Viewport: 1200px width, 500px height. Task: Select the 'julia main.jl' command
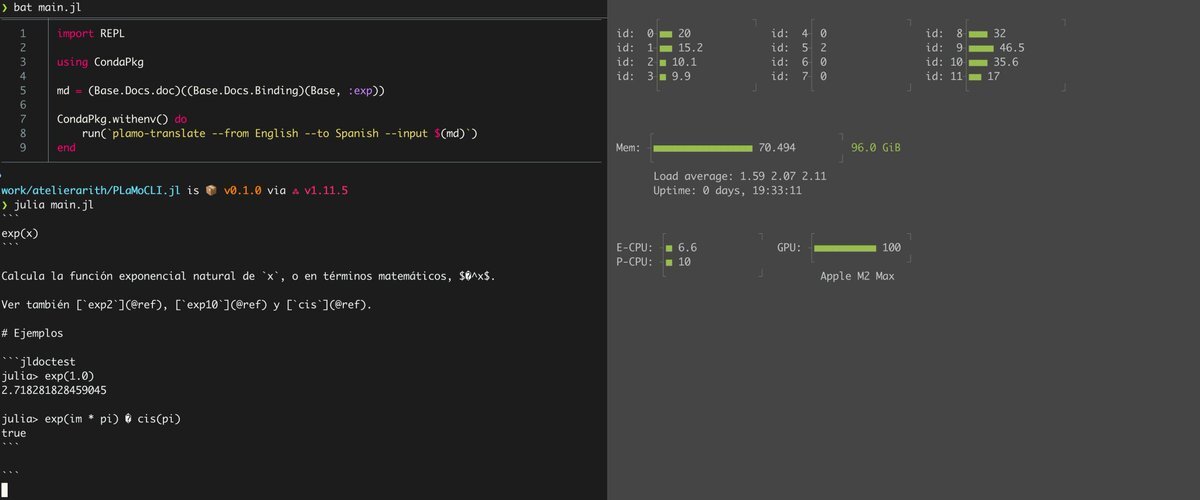pos(54,205)
